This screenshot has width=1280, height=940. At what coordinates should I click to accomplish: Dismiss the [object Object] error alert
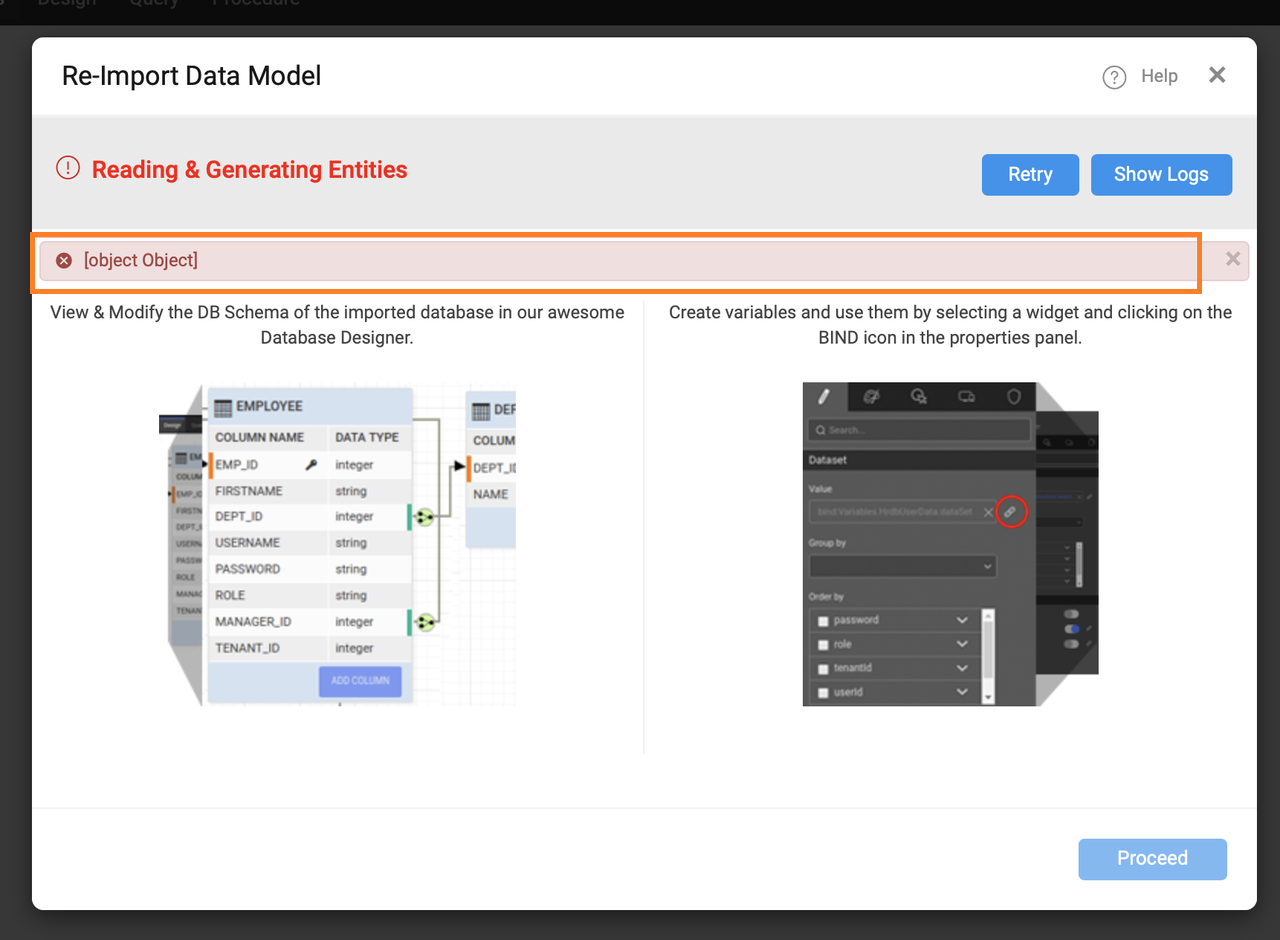1233,259
